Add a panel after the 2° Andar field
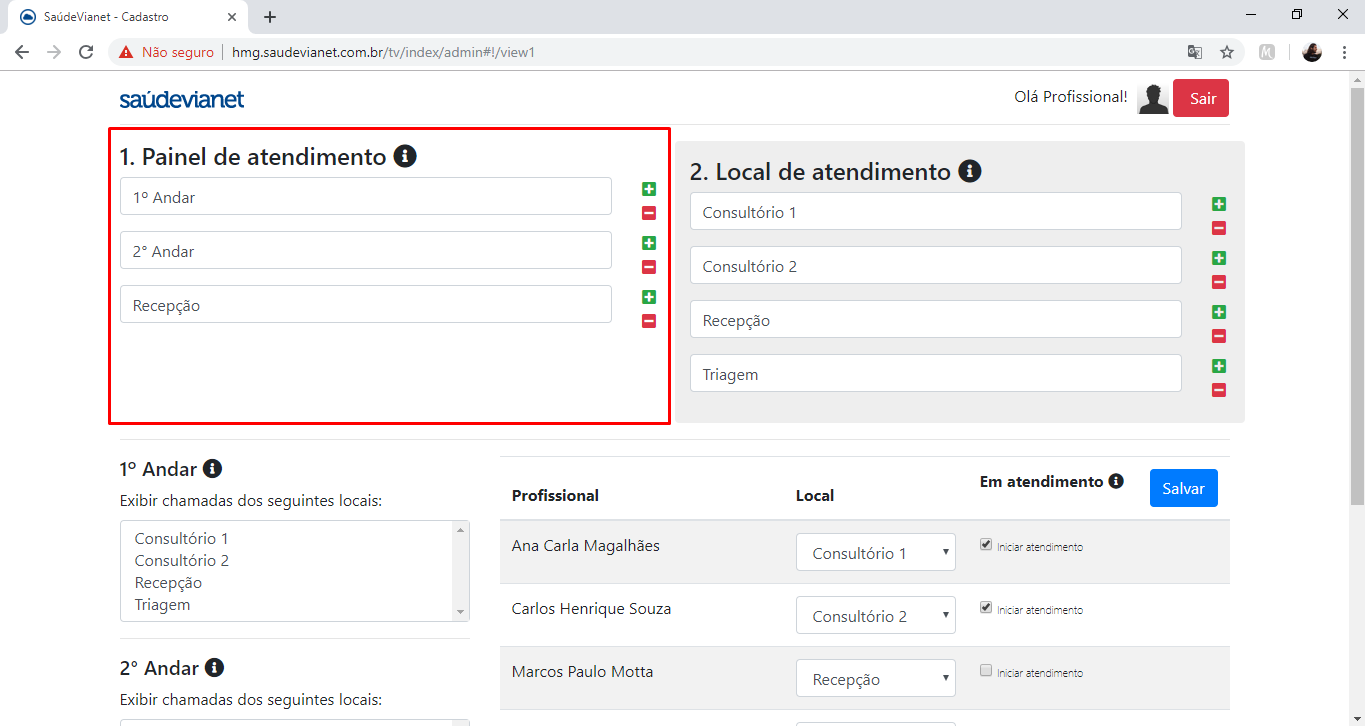This screenshot has height=726, width=1365. [x=649, y=243]
